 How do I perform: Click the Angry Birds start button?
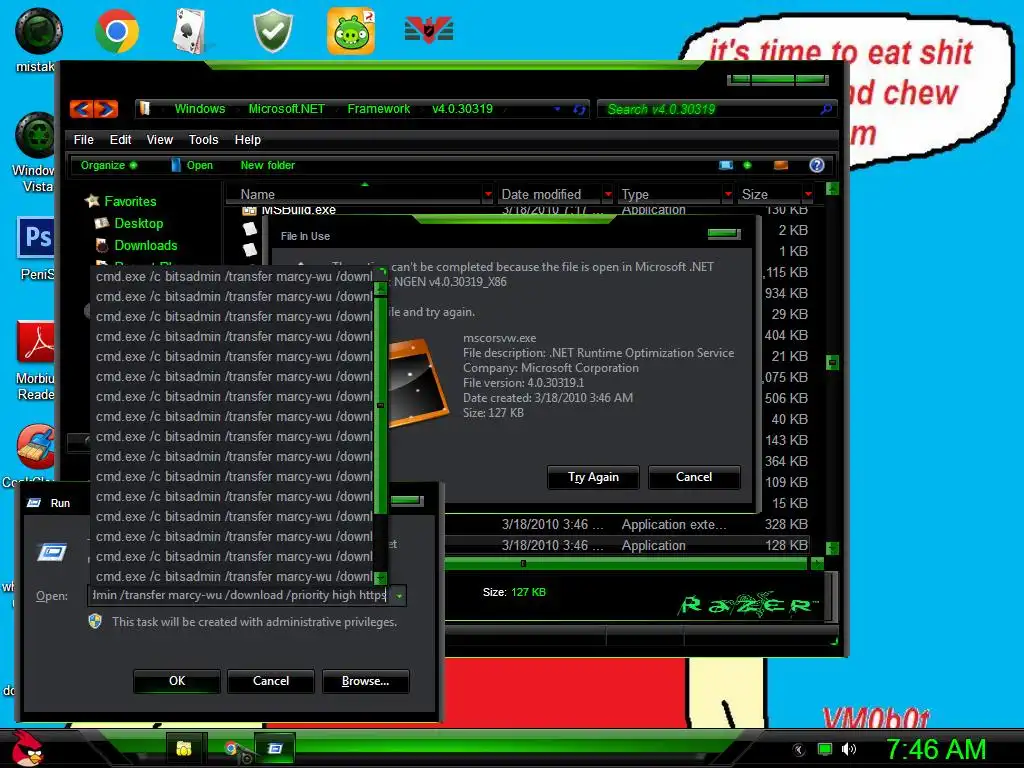tap(27, 748)
